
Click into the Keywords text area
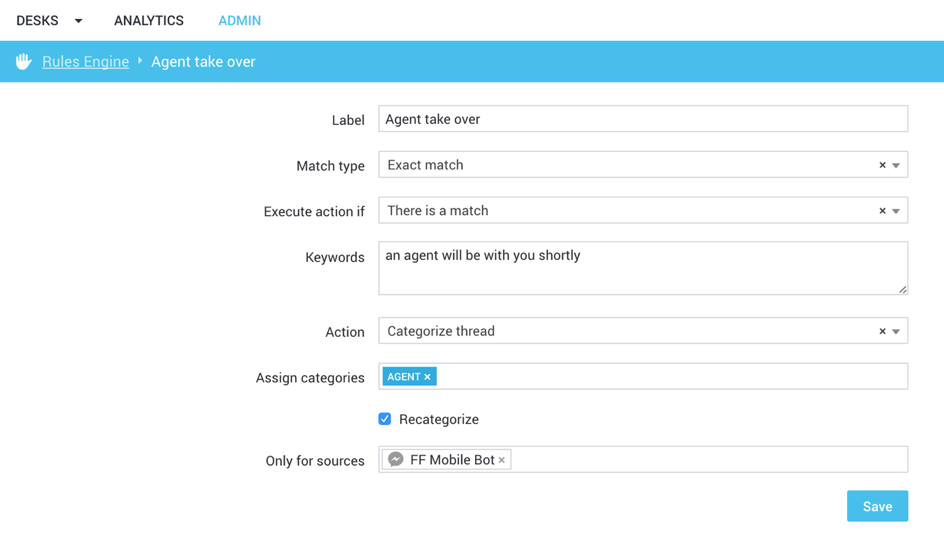point(642,268)
